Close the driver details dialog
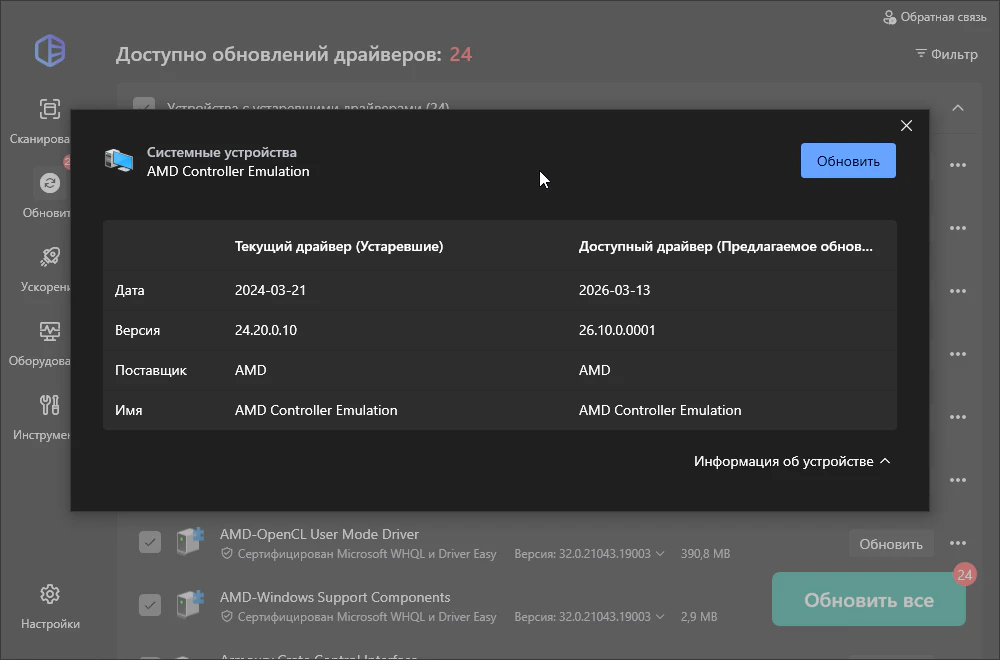Screen dimensions: 1000x660 (906, 126)
